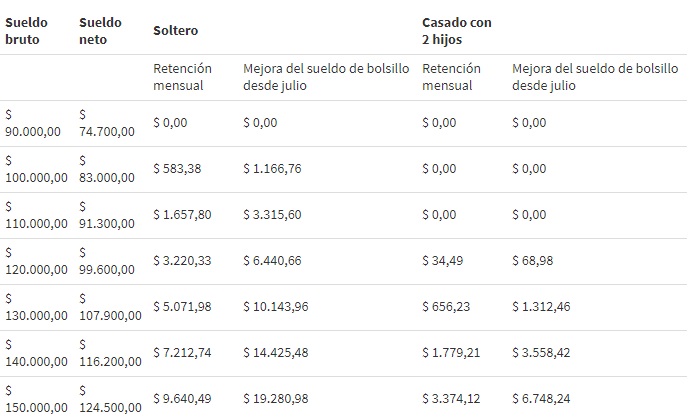The image size is (693, 420).
Task: Select the "Casado con 2 hijos" header
Action: click(457, 30)
